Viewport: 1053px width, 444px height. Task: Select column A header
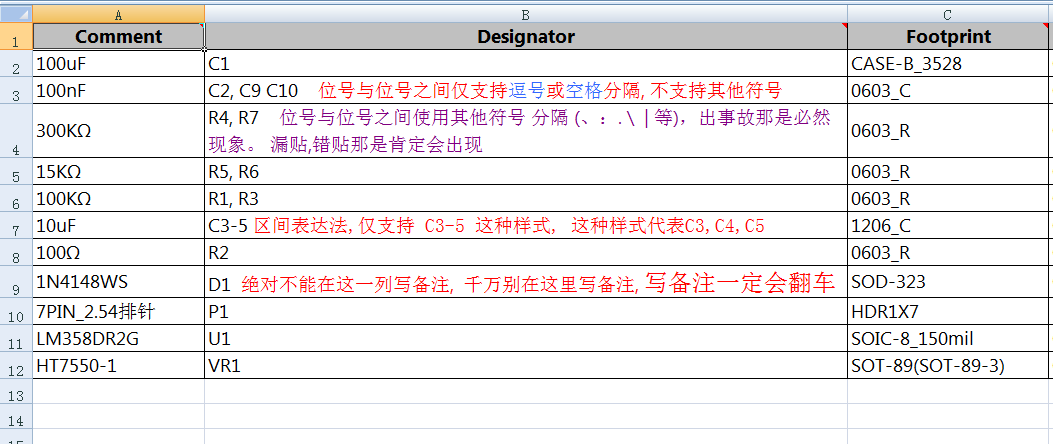118,14
